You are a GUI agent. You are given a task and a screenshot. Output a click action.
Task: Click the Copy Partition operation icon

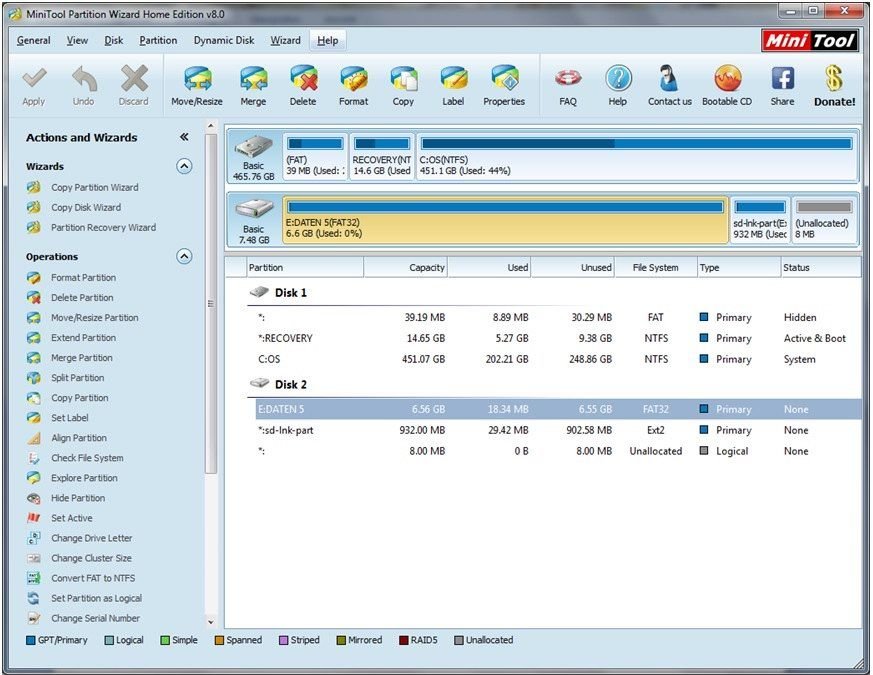tap(33, 398)
